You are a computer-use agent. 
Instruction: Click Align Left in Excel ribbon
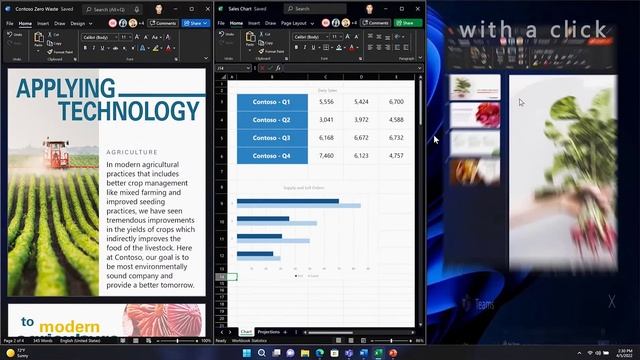click(x=370, y=47)
